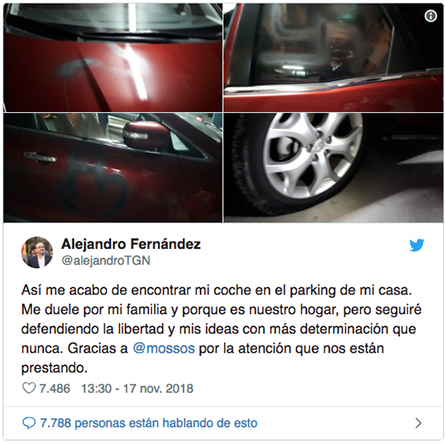The width and height of the screenshot is (445, 444).
Task: Open the Twitter bird logo
Action: click(417, 245)
